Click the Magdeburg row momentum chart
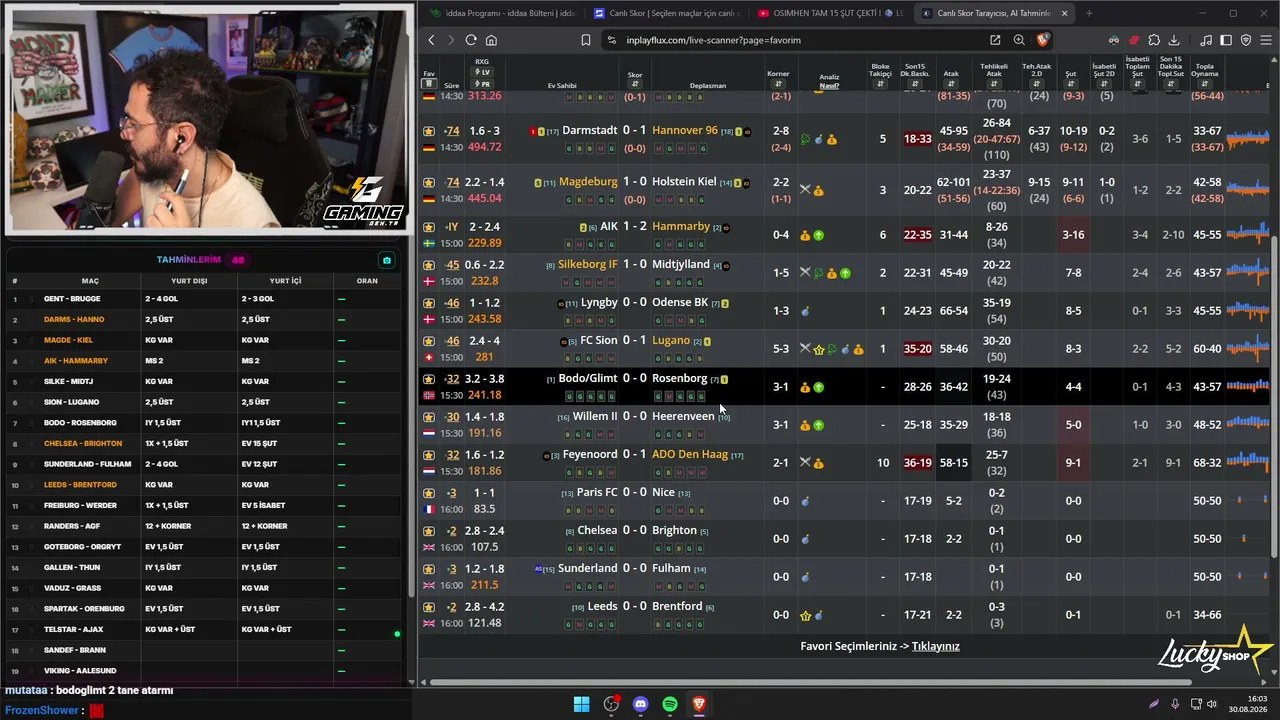The height and width of the screenshot is (720, 1280). click(1247, 190)
